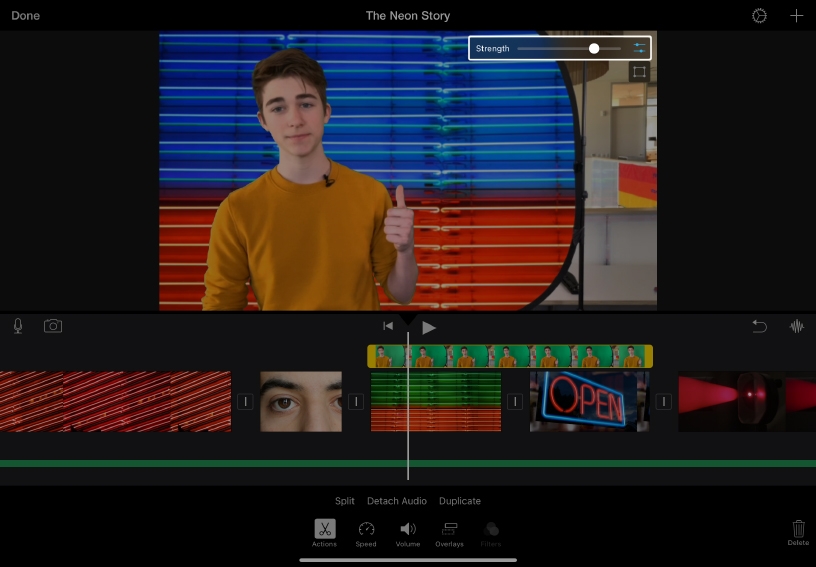Toggle the mask crop square icon
Screen dimensions: 816x567
pos(639,72)
